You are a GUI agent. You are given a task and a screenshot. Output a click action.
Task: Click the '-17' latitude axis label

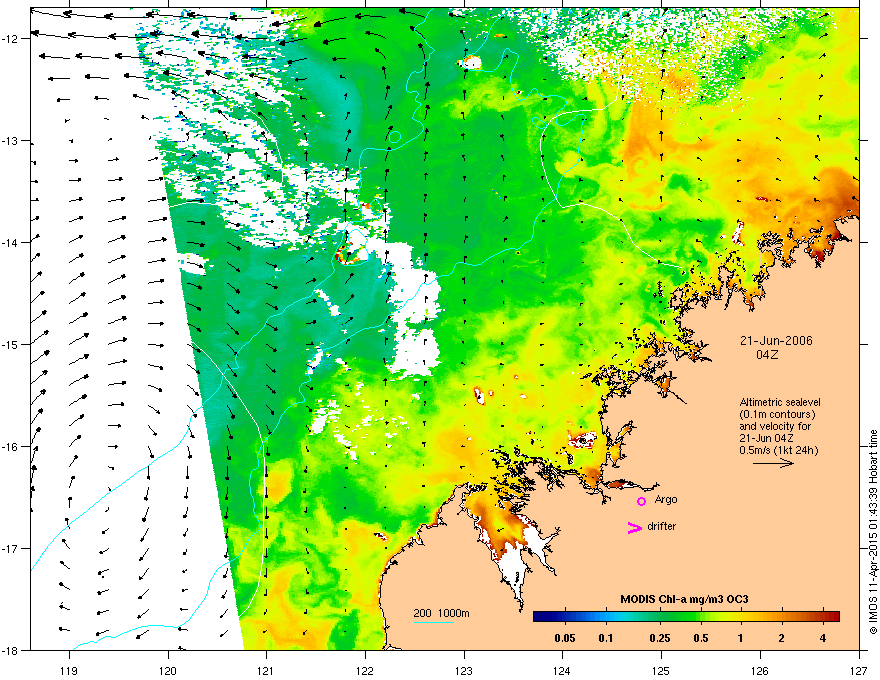tap(11, 548)
